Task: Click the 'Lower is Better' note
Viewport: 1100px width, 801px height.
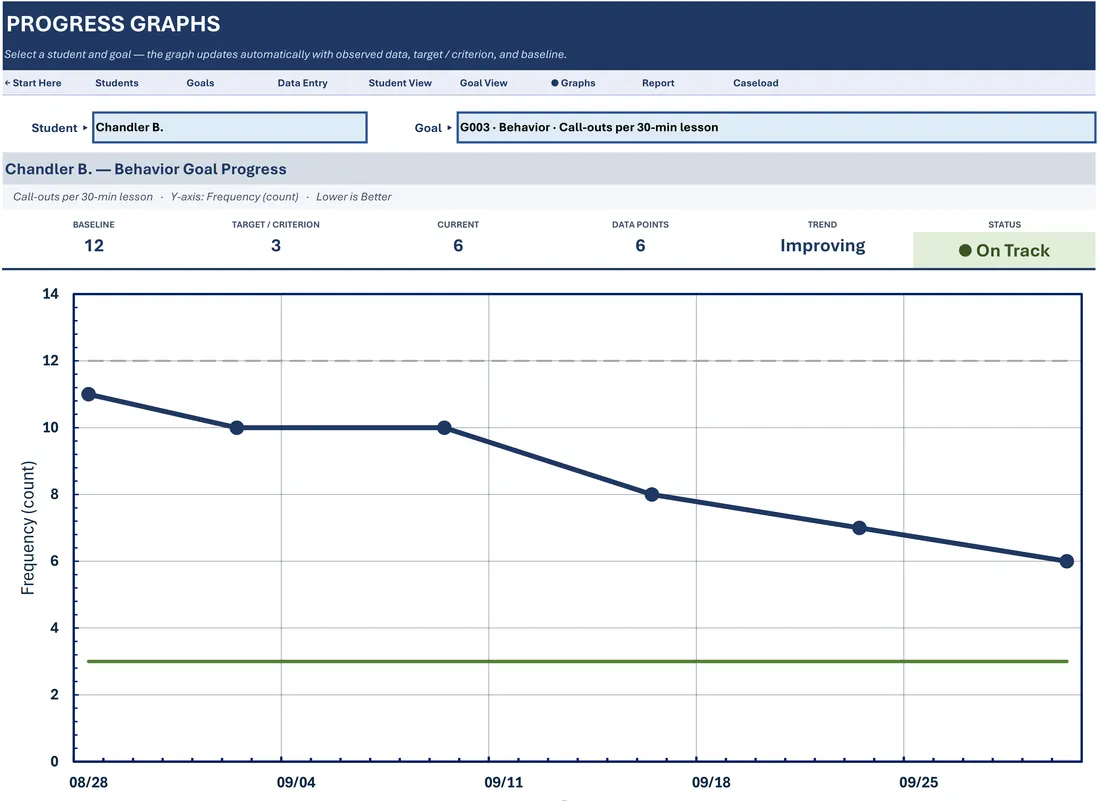Action: click(x=354, y=197)
